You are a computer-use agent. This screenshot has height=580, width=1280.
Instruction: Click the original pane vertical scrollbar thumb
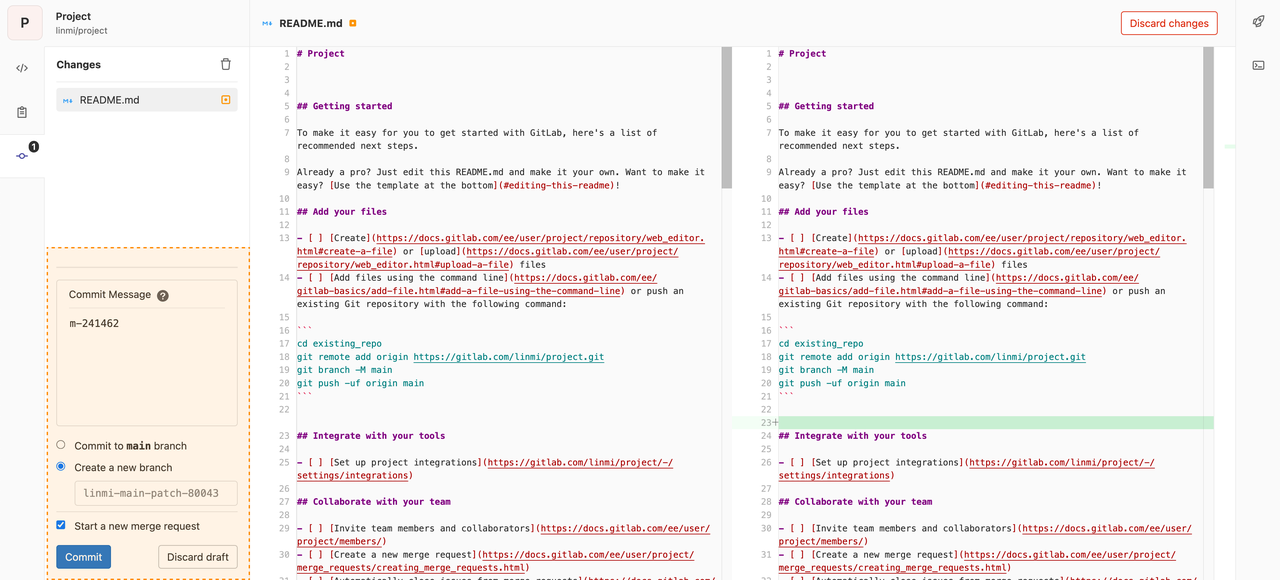tap(727, 118)
